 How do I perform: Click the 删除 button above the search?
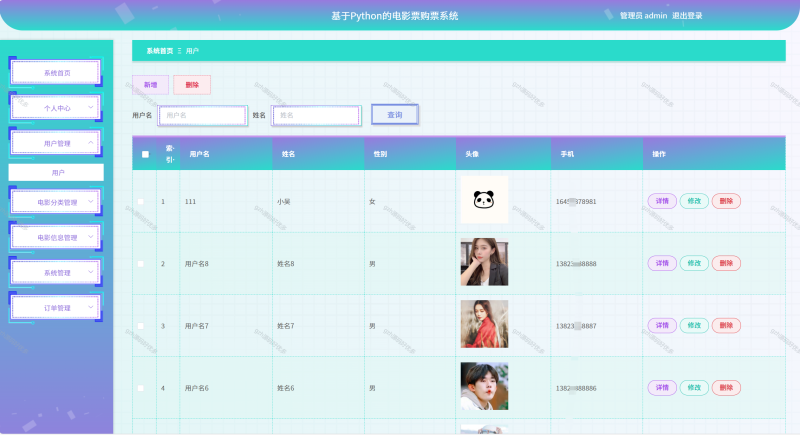[x=192, y=85]
